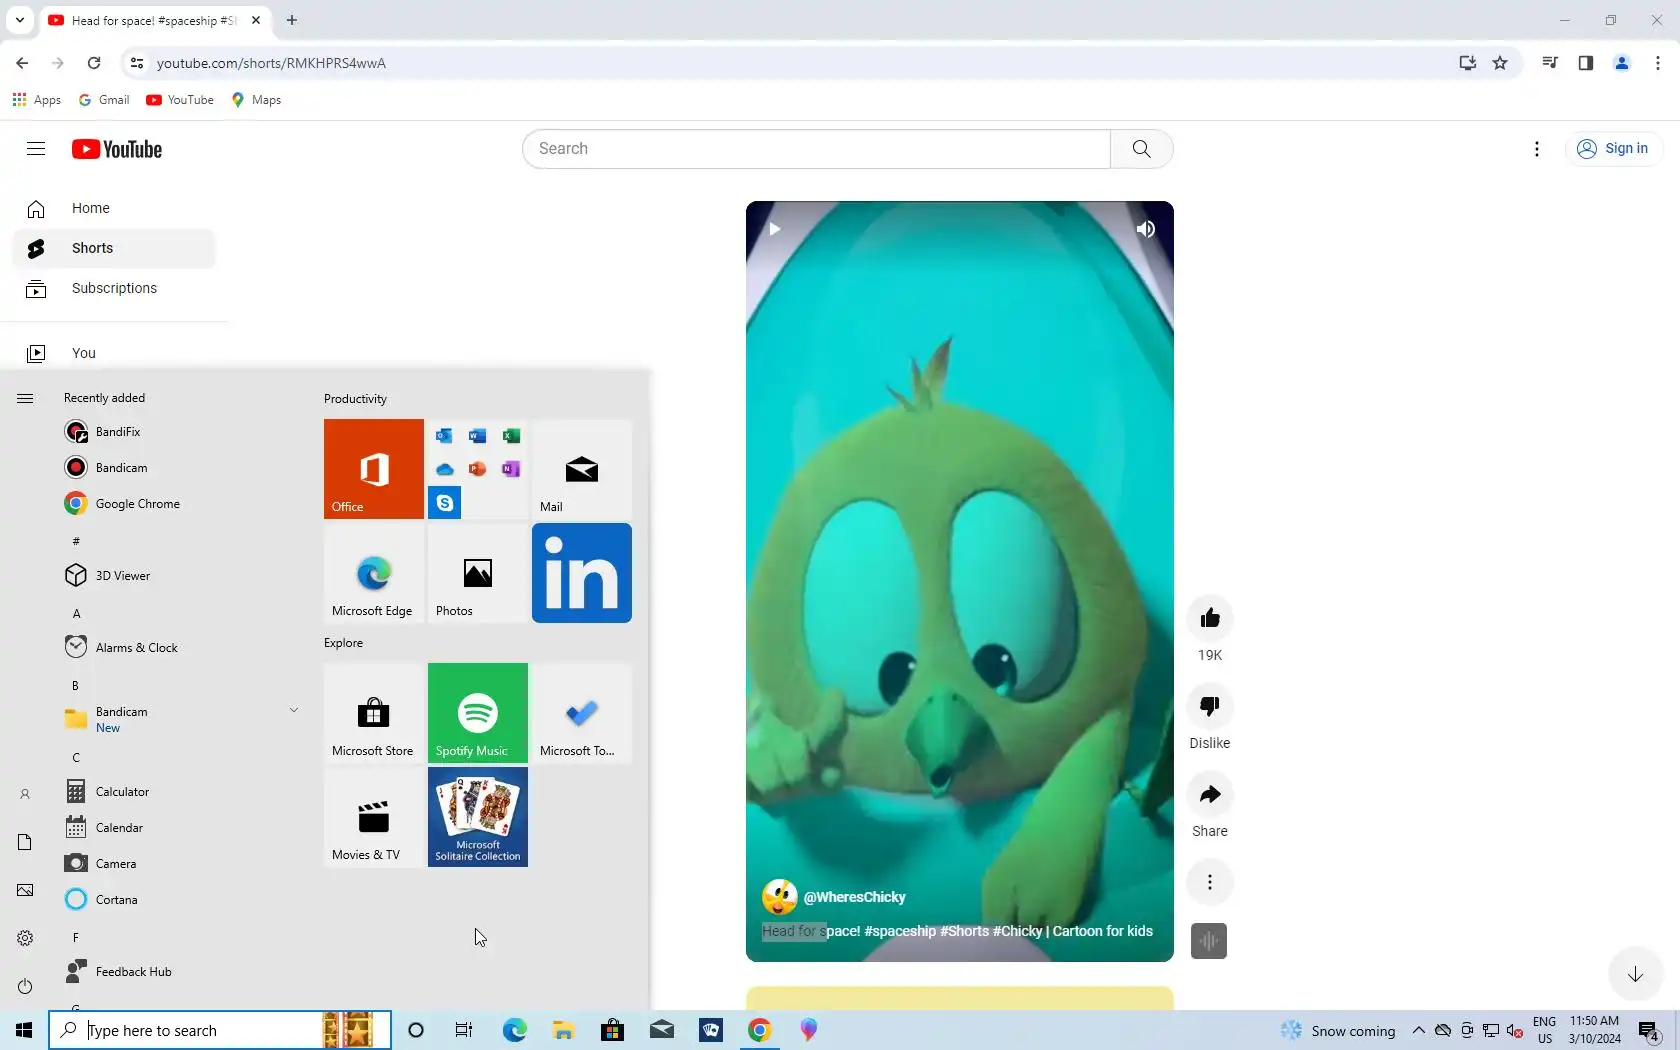The height and width of the screenshot is (1050, 1680).
Task: Launch Camera from app list
Action: 180,864
